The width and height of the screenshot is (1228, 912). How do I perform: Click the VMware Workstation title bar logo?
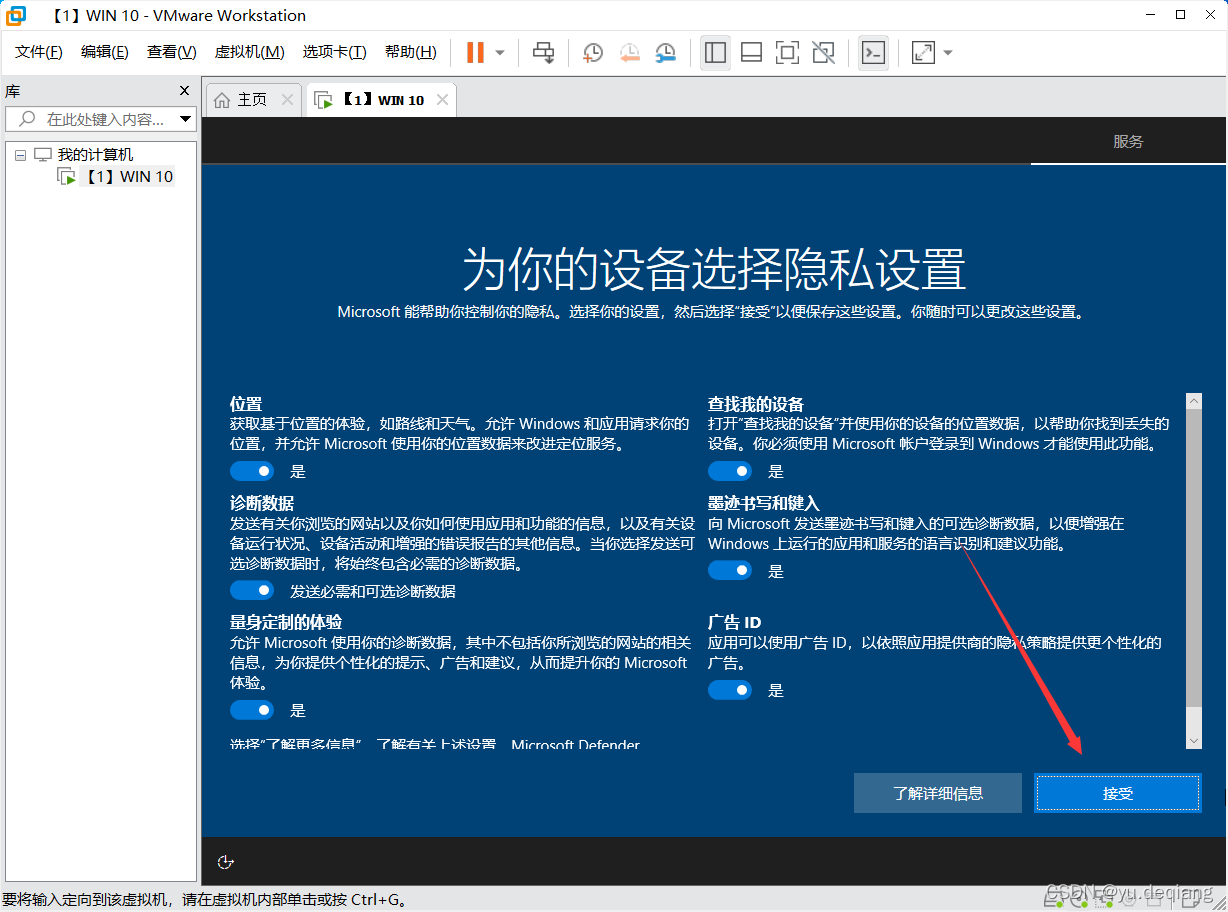click(x=16, y=15)
